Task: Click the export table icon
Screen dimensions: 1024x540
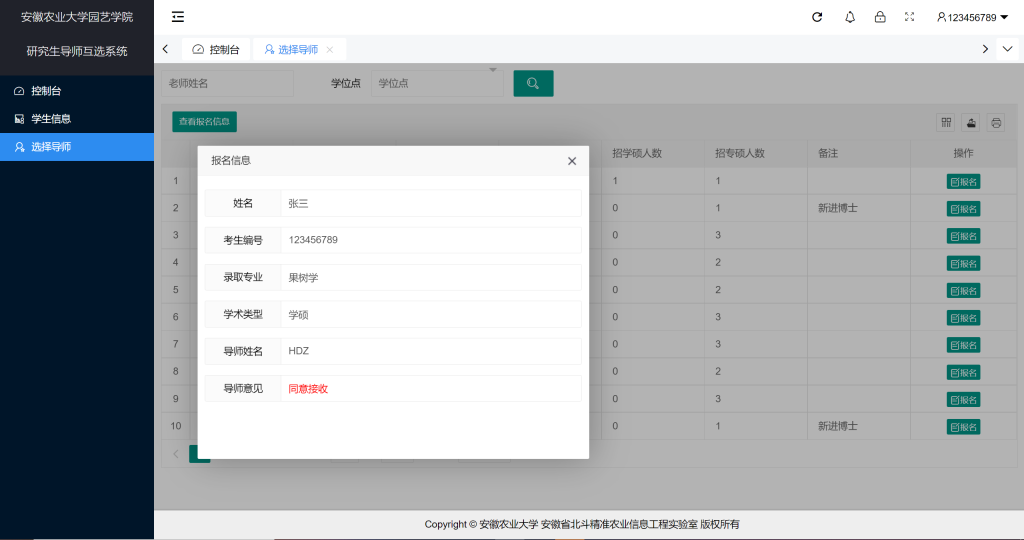Action: tap(971, 122)
